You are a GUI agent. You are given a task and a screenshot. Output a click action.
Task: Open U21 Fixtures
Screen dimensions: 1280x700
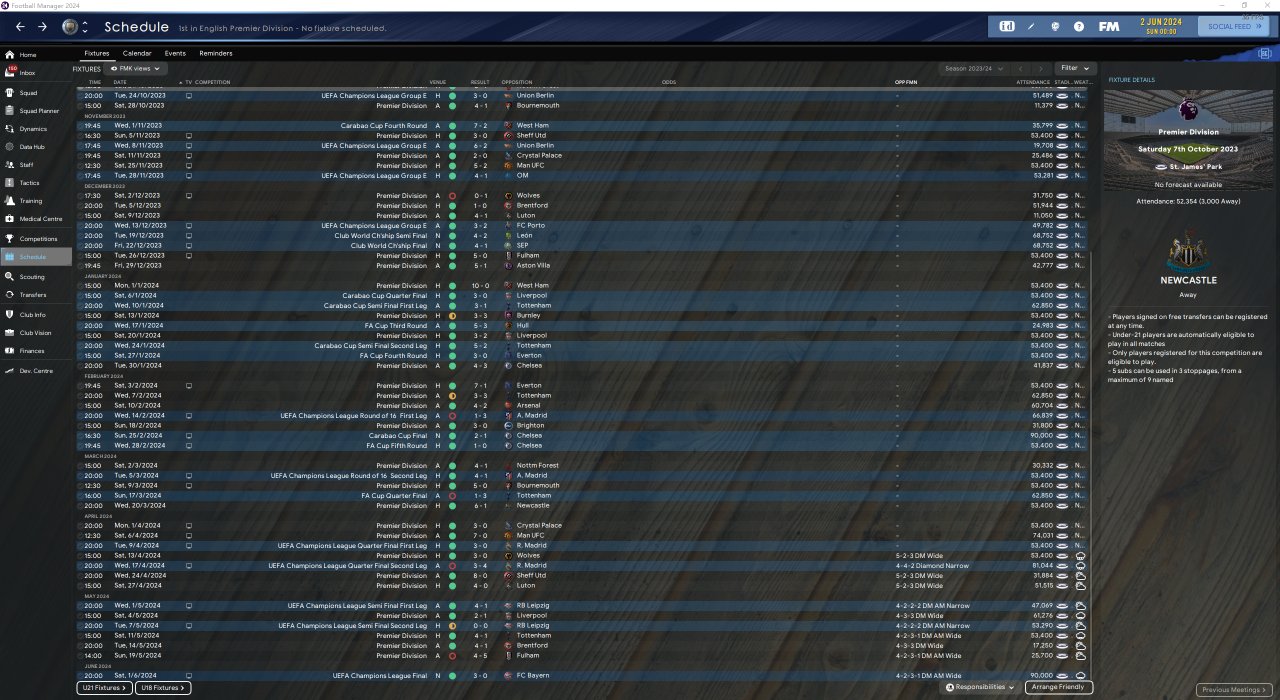103,688
